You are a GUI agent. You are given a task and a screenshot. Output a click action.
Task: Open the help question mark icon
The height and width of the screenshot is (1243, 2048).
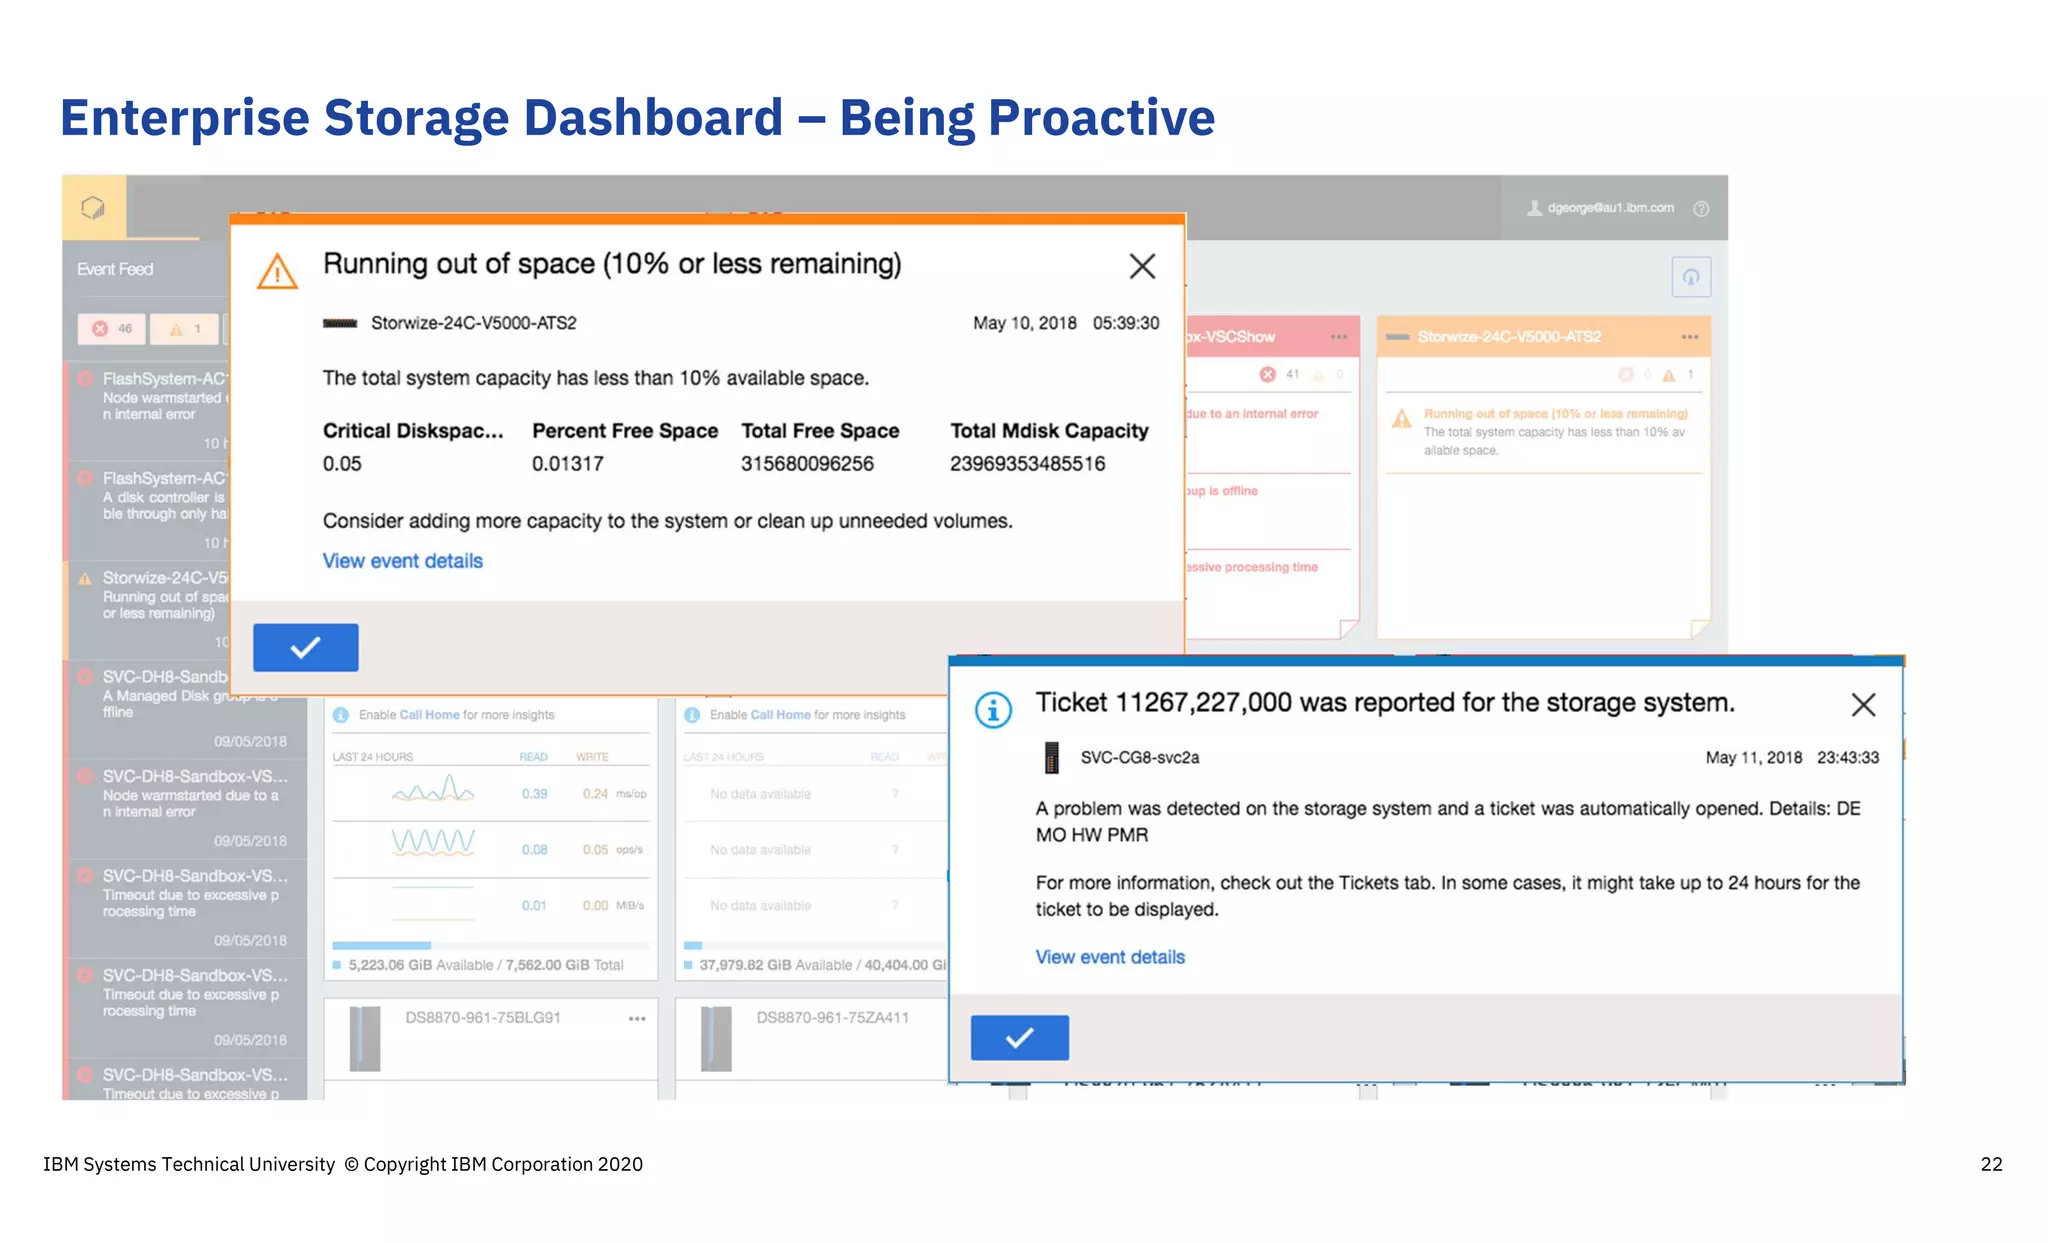[x=1701, y=208]
